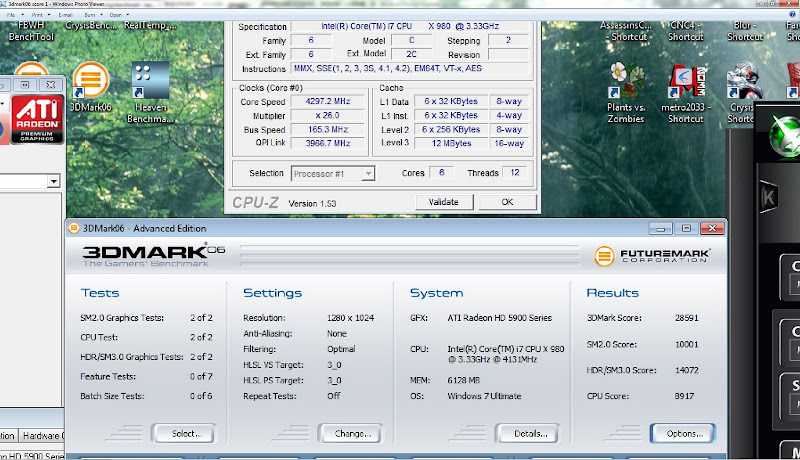Click Change... under the Settings section

pos(349,434)
